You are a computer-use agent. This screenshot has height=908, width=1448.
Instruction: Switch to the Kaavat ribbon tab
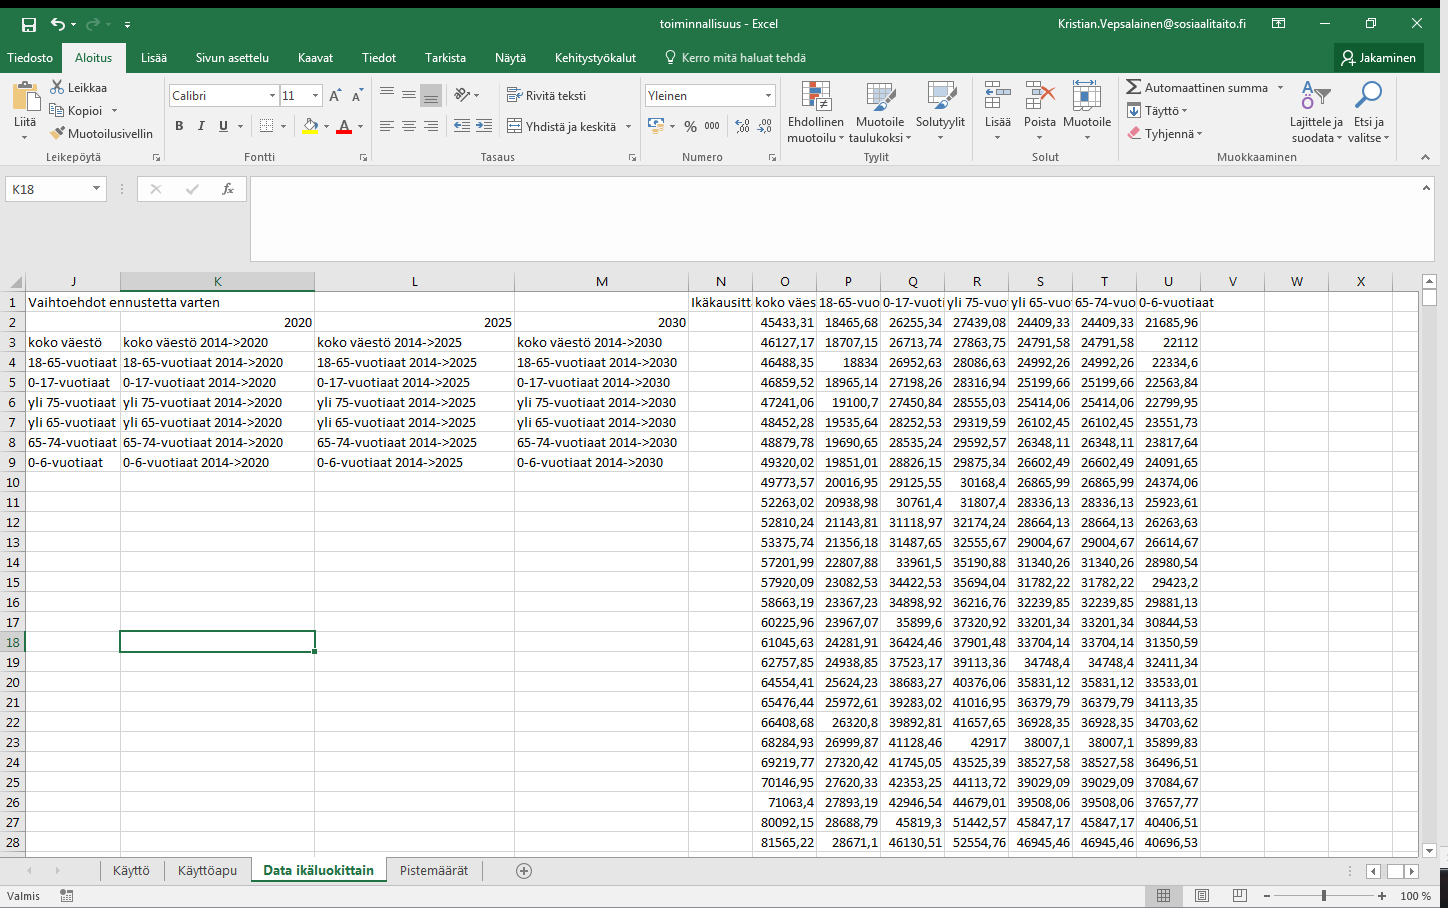[315, 57]
